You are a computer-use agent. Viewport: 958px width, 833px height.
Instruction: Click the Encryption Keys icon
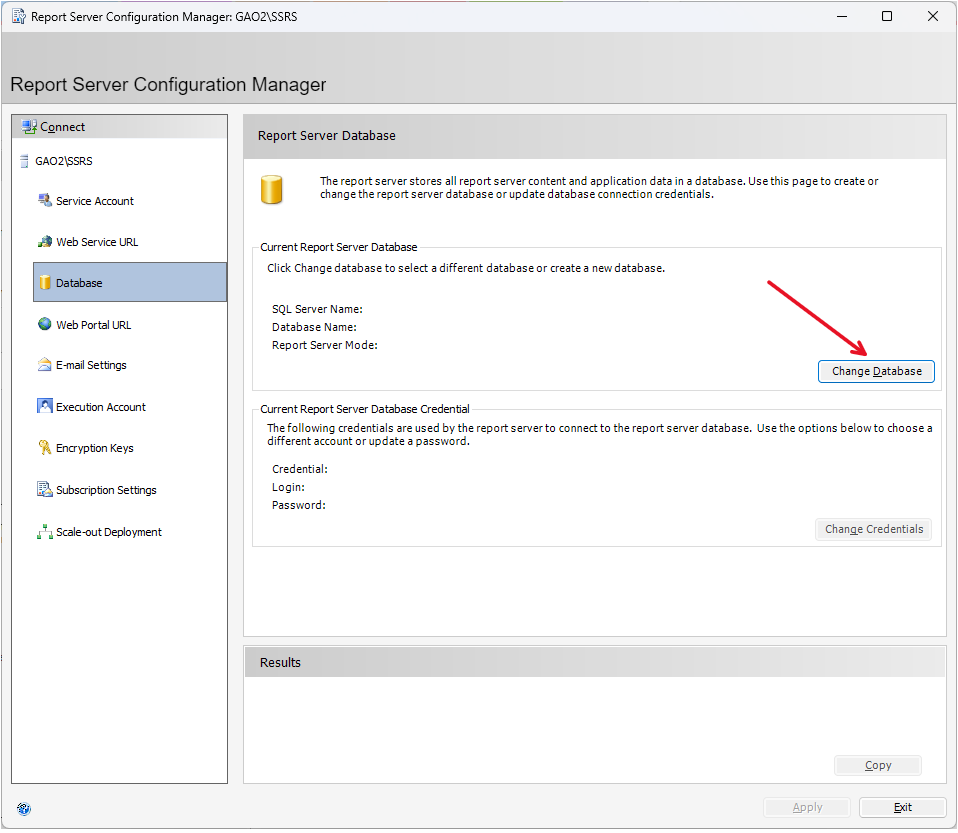(x=45, y=448)
